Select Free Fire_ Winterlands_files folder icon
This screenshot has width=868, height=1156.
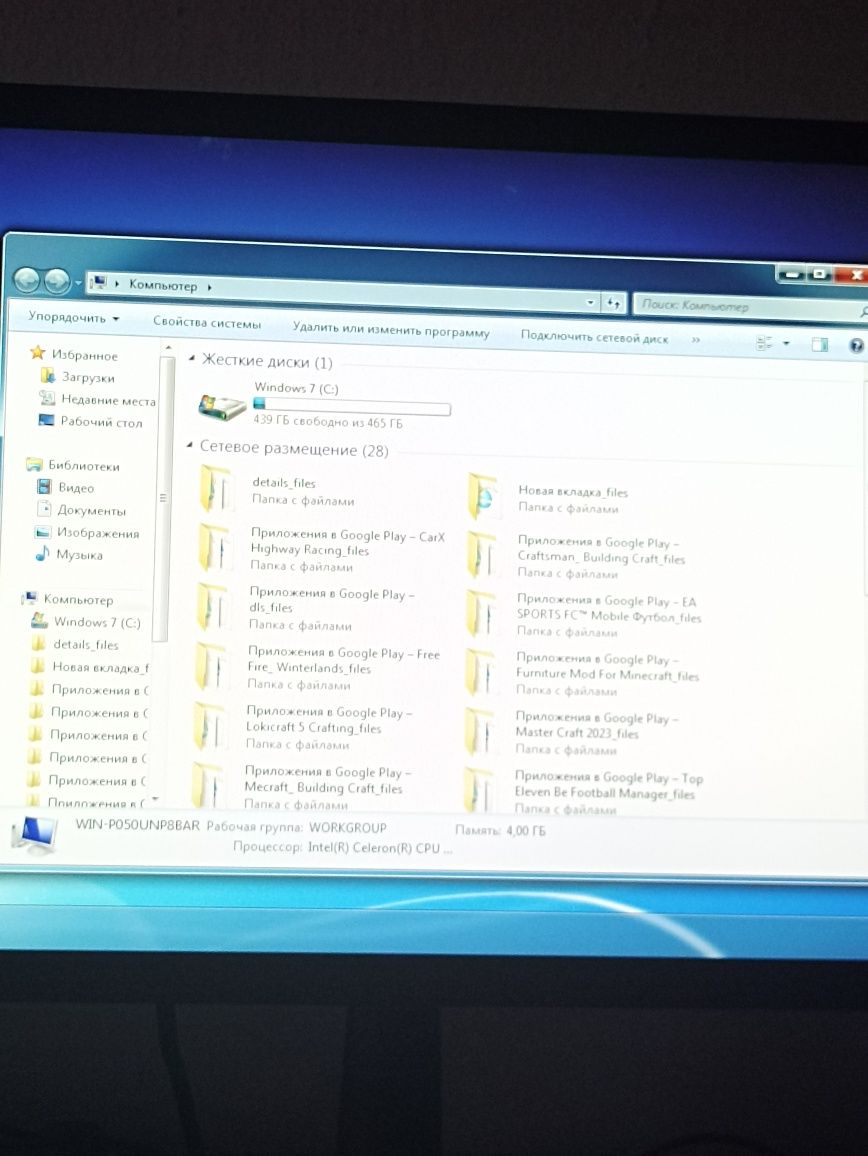click(x=212, y=667)
